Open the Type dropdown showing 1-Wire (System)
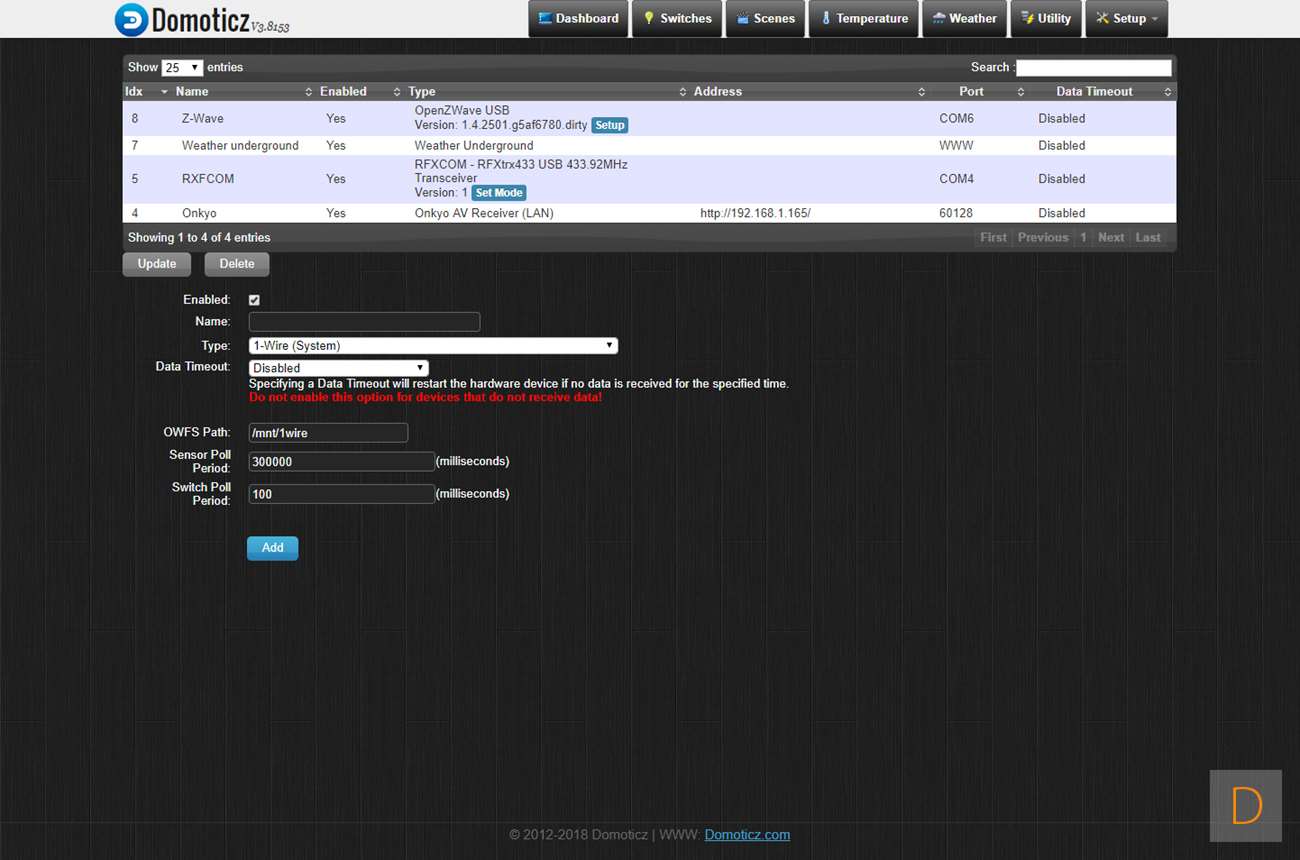Viewport: 1300px width, 860px height. click(x=433, y=346)
